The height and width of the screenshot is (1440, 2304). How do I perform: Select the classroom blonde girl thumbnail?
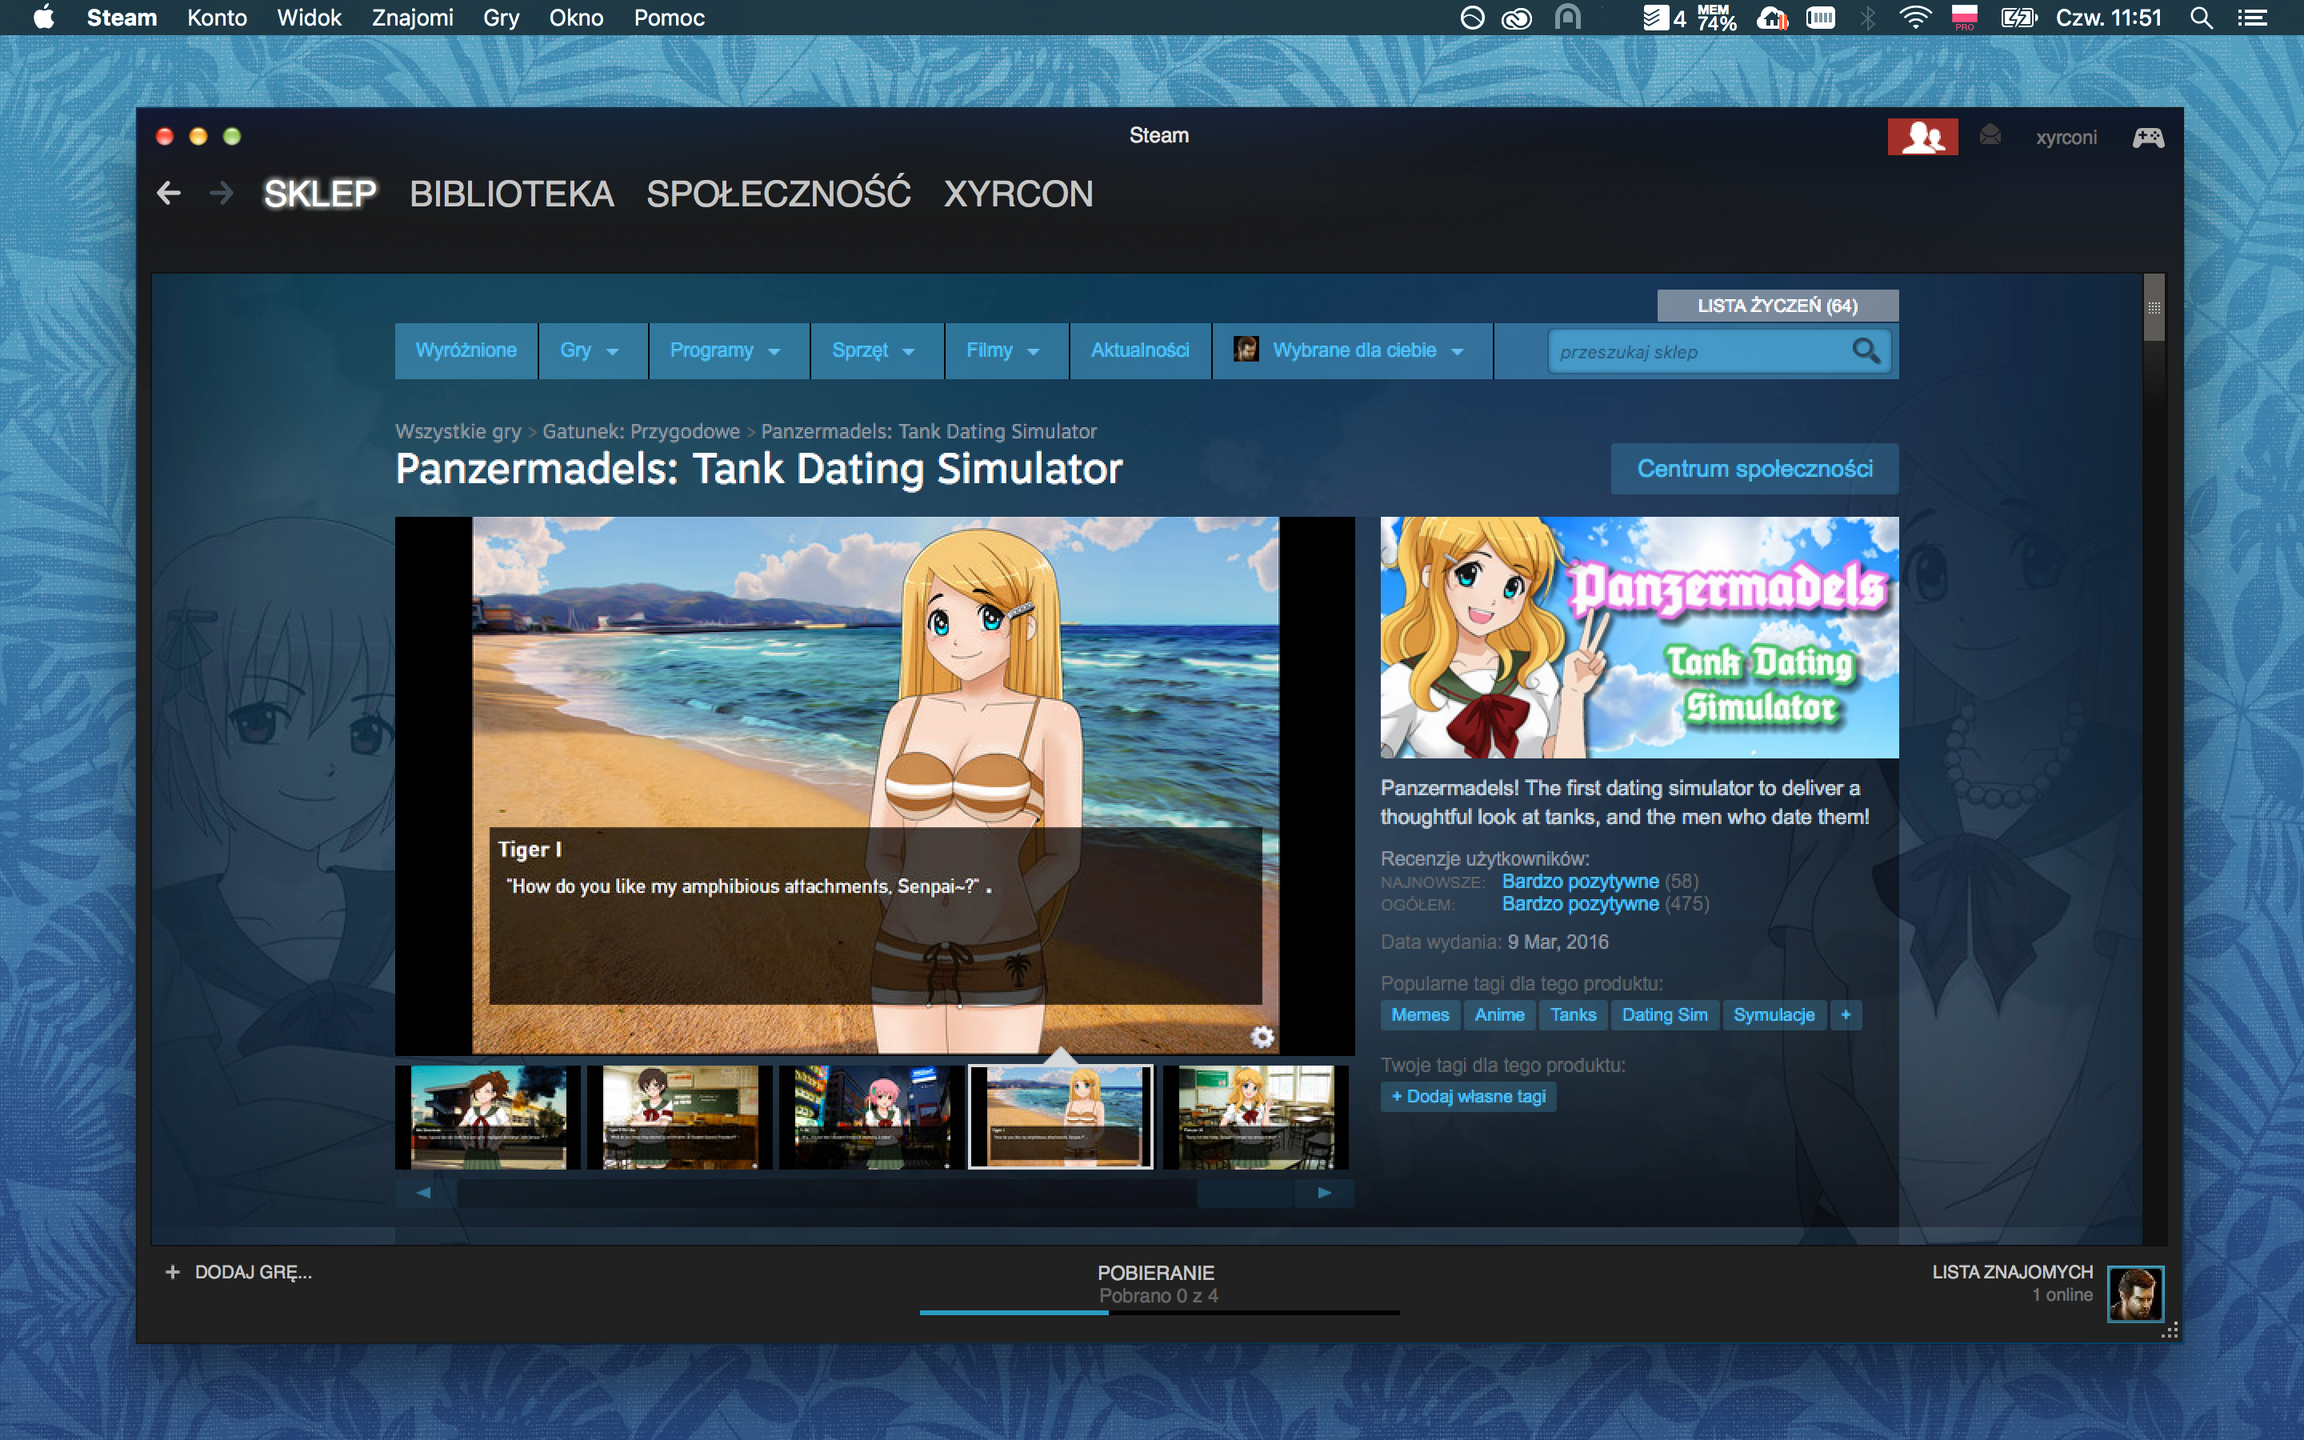1256,1117
